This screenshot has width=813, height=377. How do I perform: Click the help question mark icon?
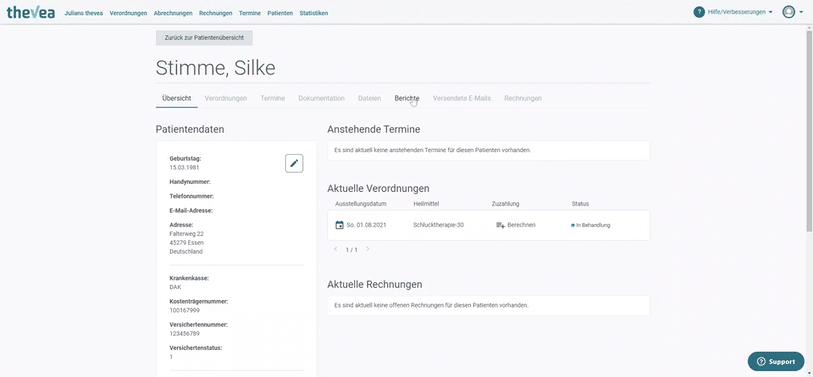click(x=699, y=12)
